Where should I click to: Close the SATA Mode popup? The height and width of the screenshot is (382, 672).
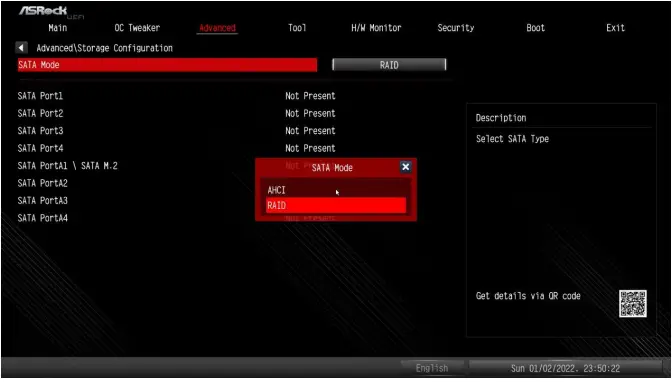pos(405,167)
